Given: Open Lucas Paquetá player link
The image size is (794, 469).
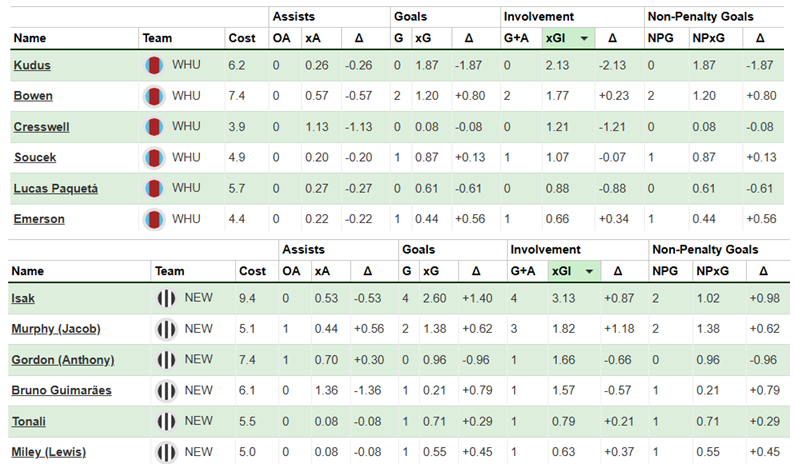Looking at the screenshot, I should click(x=52, y=188).
